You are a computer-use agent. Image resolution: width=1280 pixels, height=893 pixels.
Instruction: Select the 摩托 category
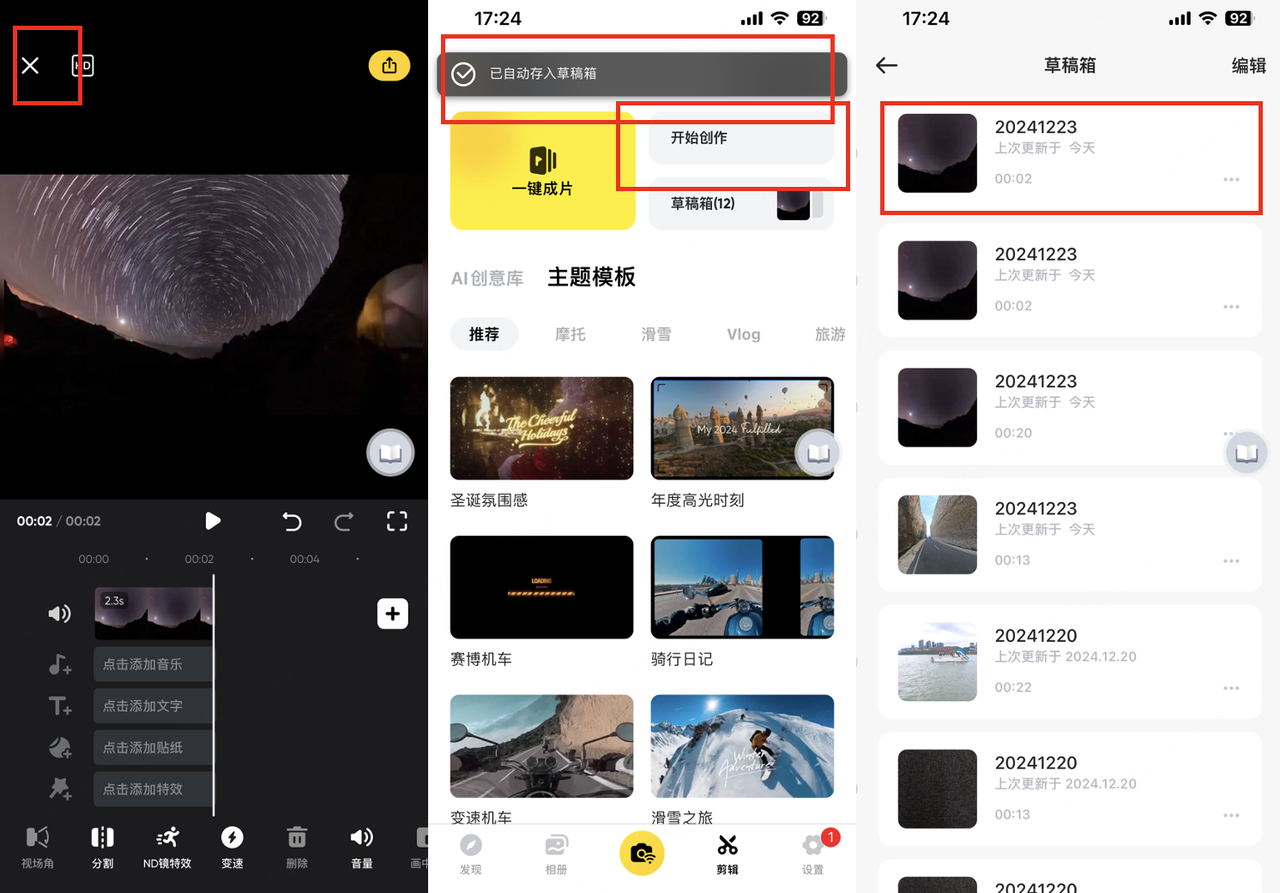coord(570,334)
